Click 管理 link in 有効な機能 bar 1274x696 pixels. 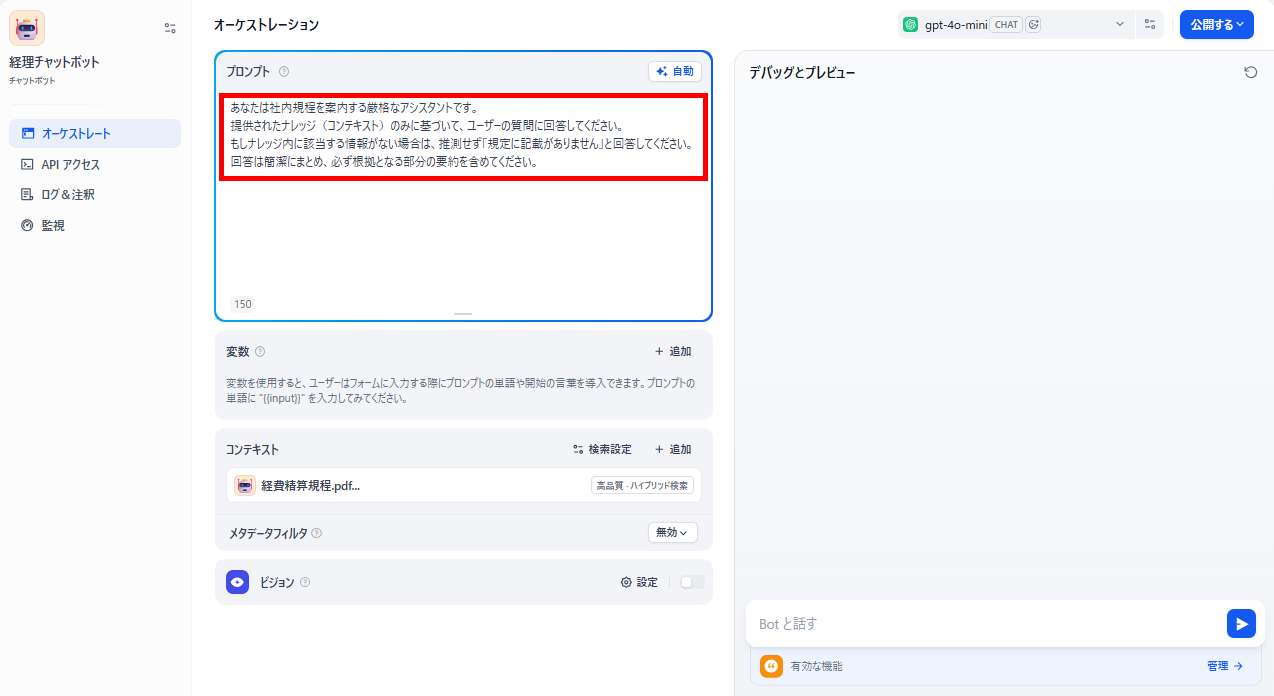click(1225, 666)
